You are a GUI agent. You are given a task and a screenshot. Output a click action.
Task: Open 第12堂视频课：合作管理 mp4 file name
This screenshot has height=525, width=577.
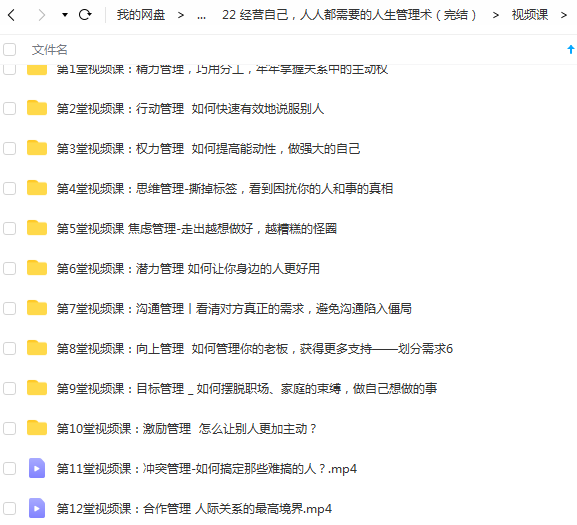pos(194,508)
